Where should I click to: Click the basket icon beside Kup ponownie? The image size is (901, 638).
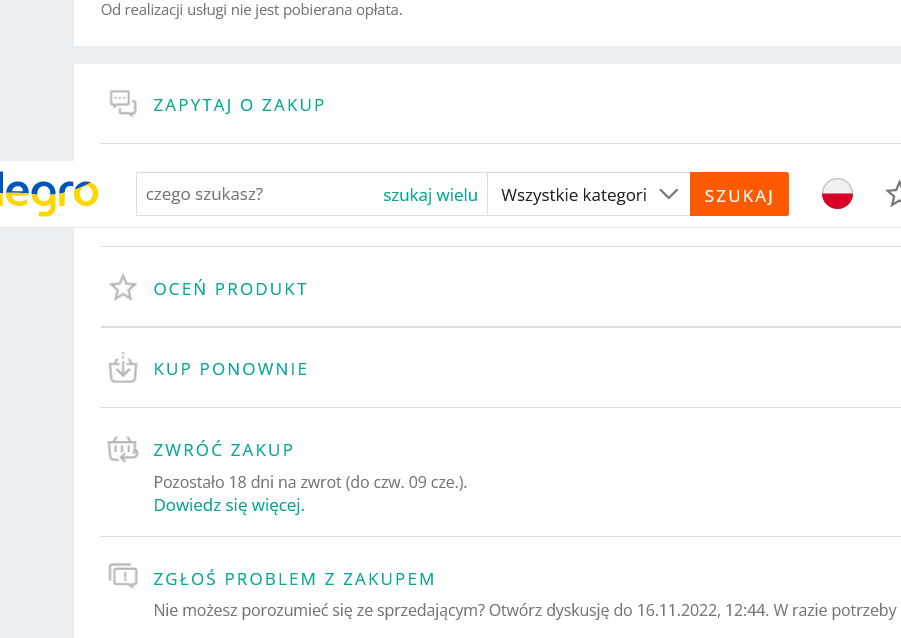(x=123, y=368)
